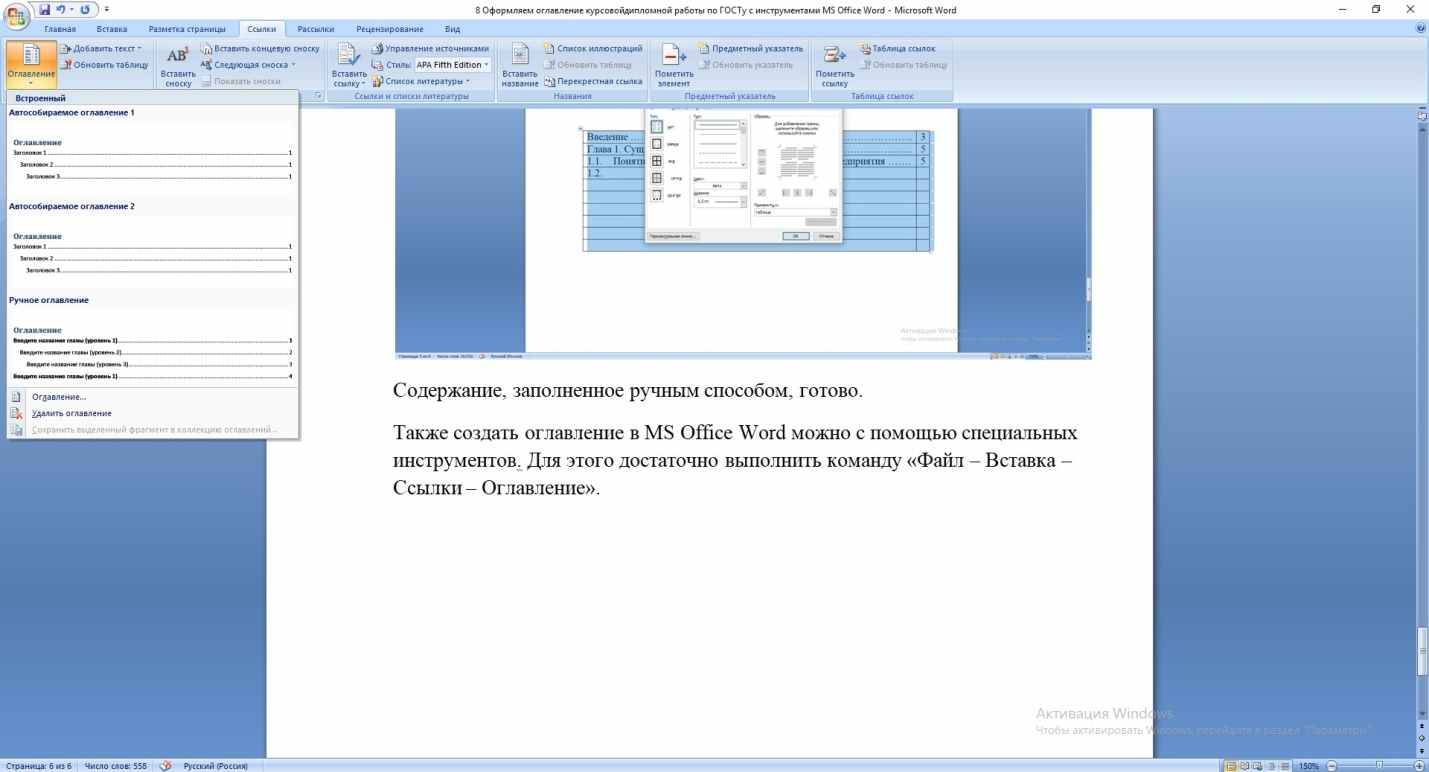Click the zoom in plus button
This screenshot has width=1429, height=772.
click(x=1418, y=766)
